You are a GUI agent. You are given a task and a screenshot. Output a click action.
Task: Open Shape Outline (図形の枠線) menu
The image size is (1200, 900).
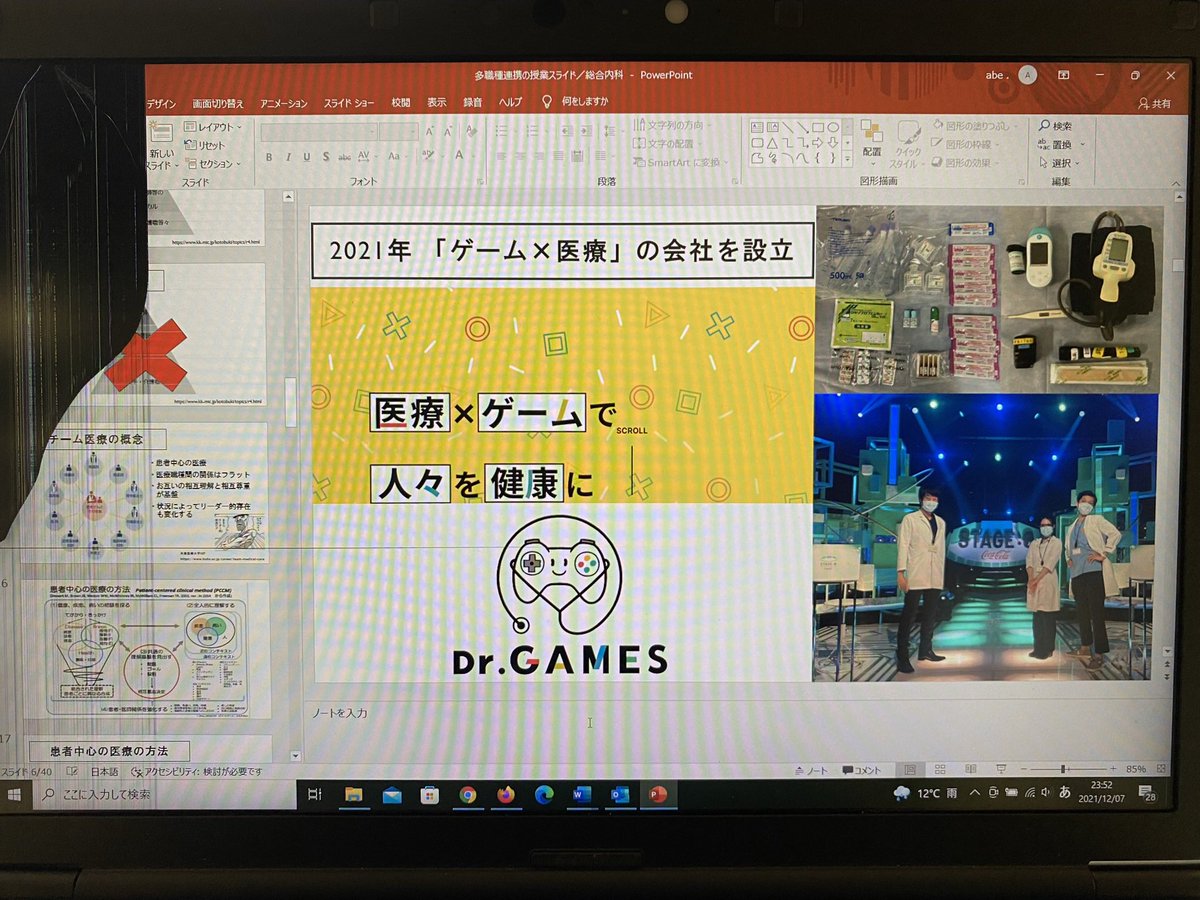pyautogui.click(x=967, y=144)
